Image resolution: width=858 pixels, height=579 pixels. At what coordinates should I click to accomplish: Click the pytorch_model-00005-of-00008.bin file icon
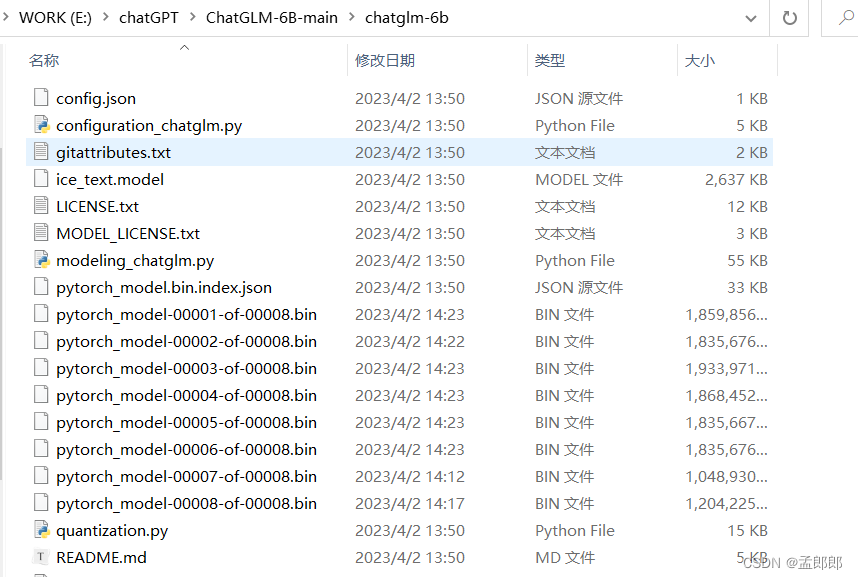click(x=41, y=421)
